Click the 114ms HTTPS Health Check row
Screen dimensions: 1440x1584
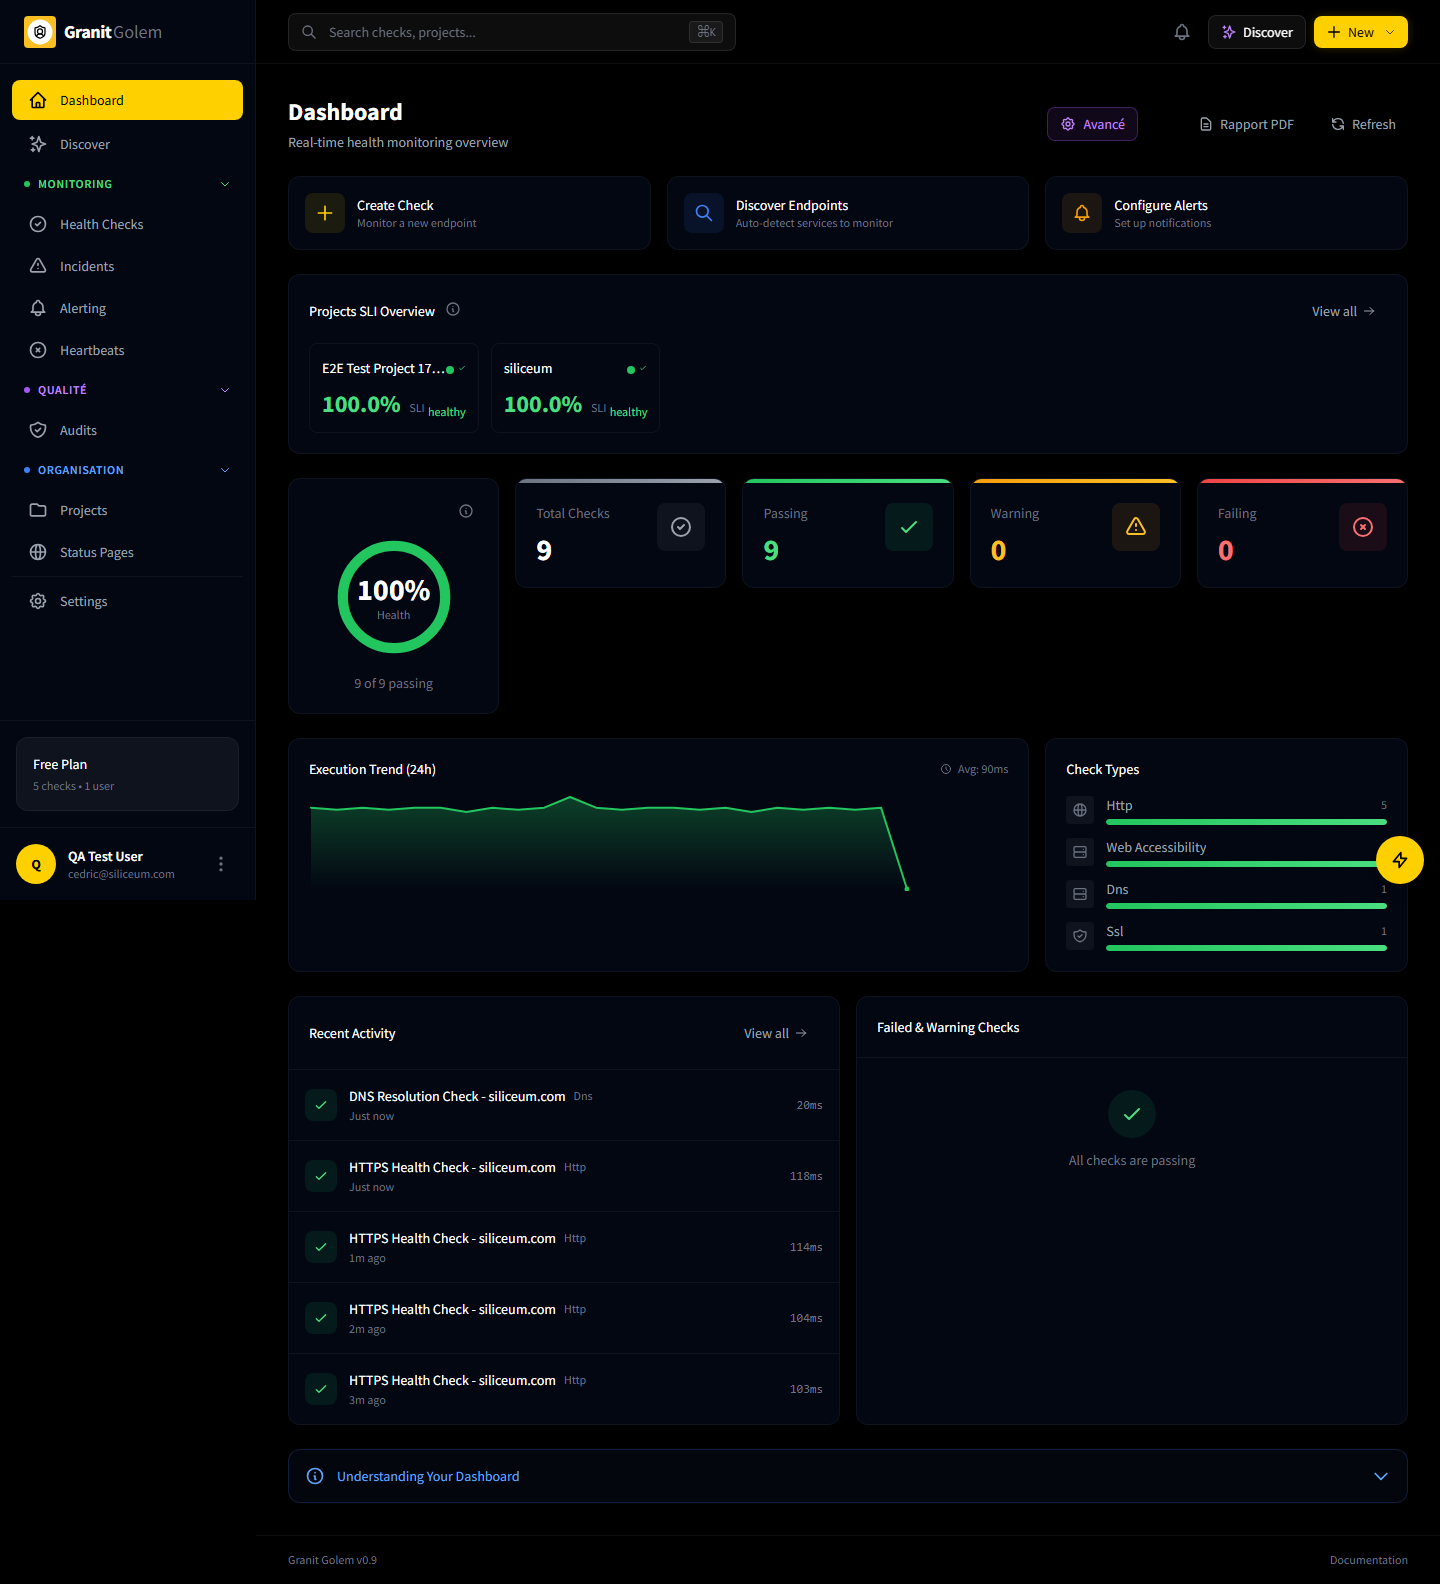564,1247
